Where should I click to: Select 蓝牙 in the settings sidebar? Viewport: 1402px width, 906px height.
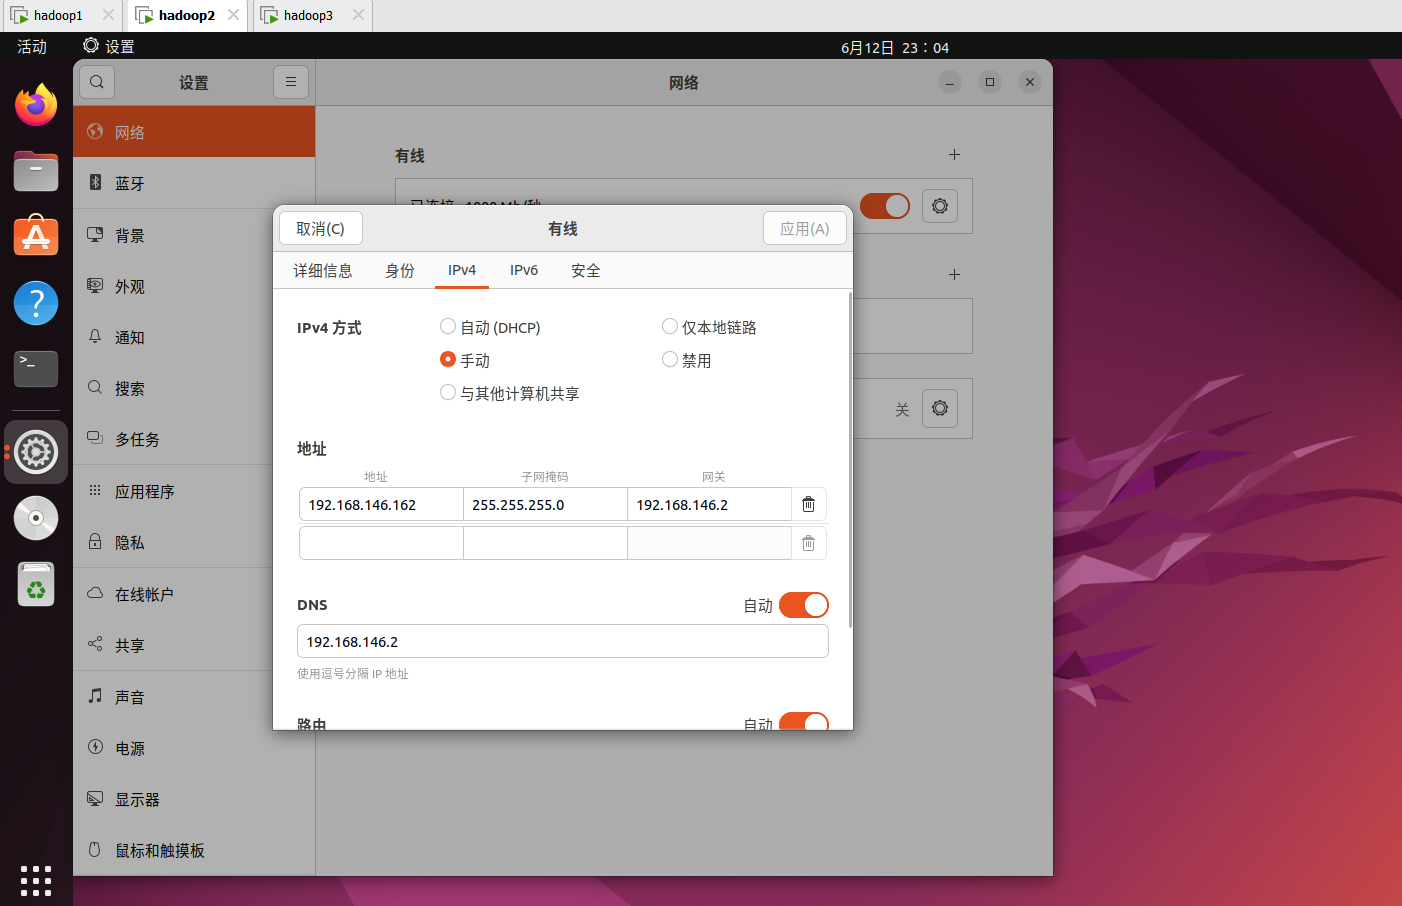pos(194,183)
